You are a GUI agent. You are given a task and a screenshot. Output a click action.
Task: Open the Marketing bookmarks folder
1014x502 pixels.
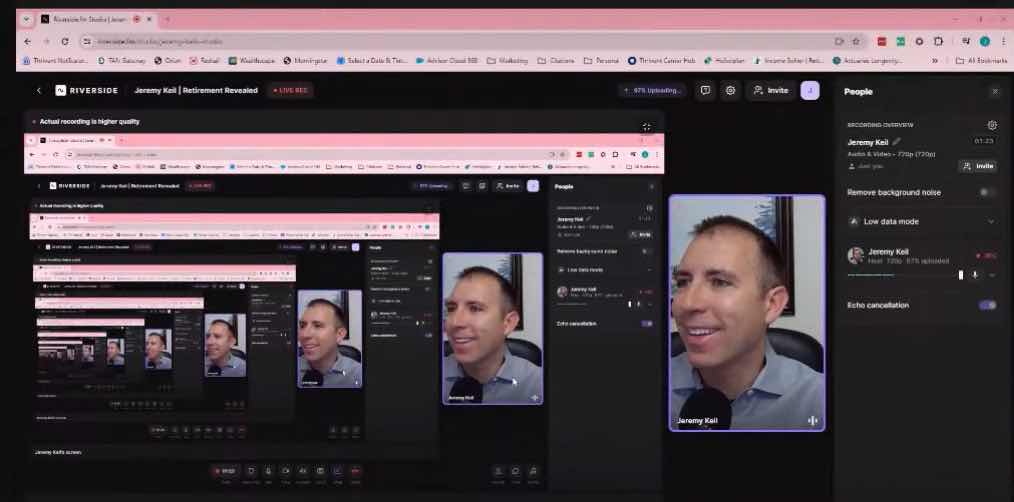point(508,60)
